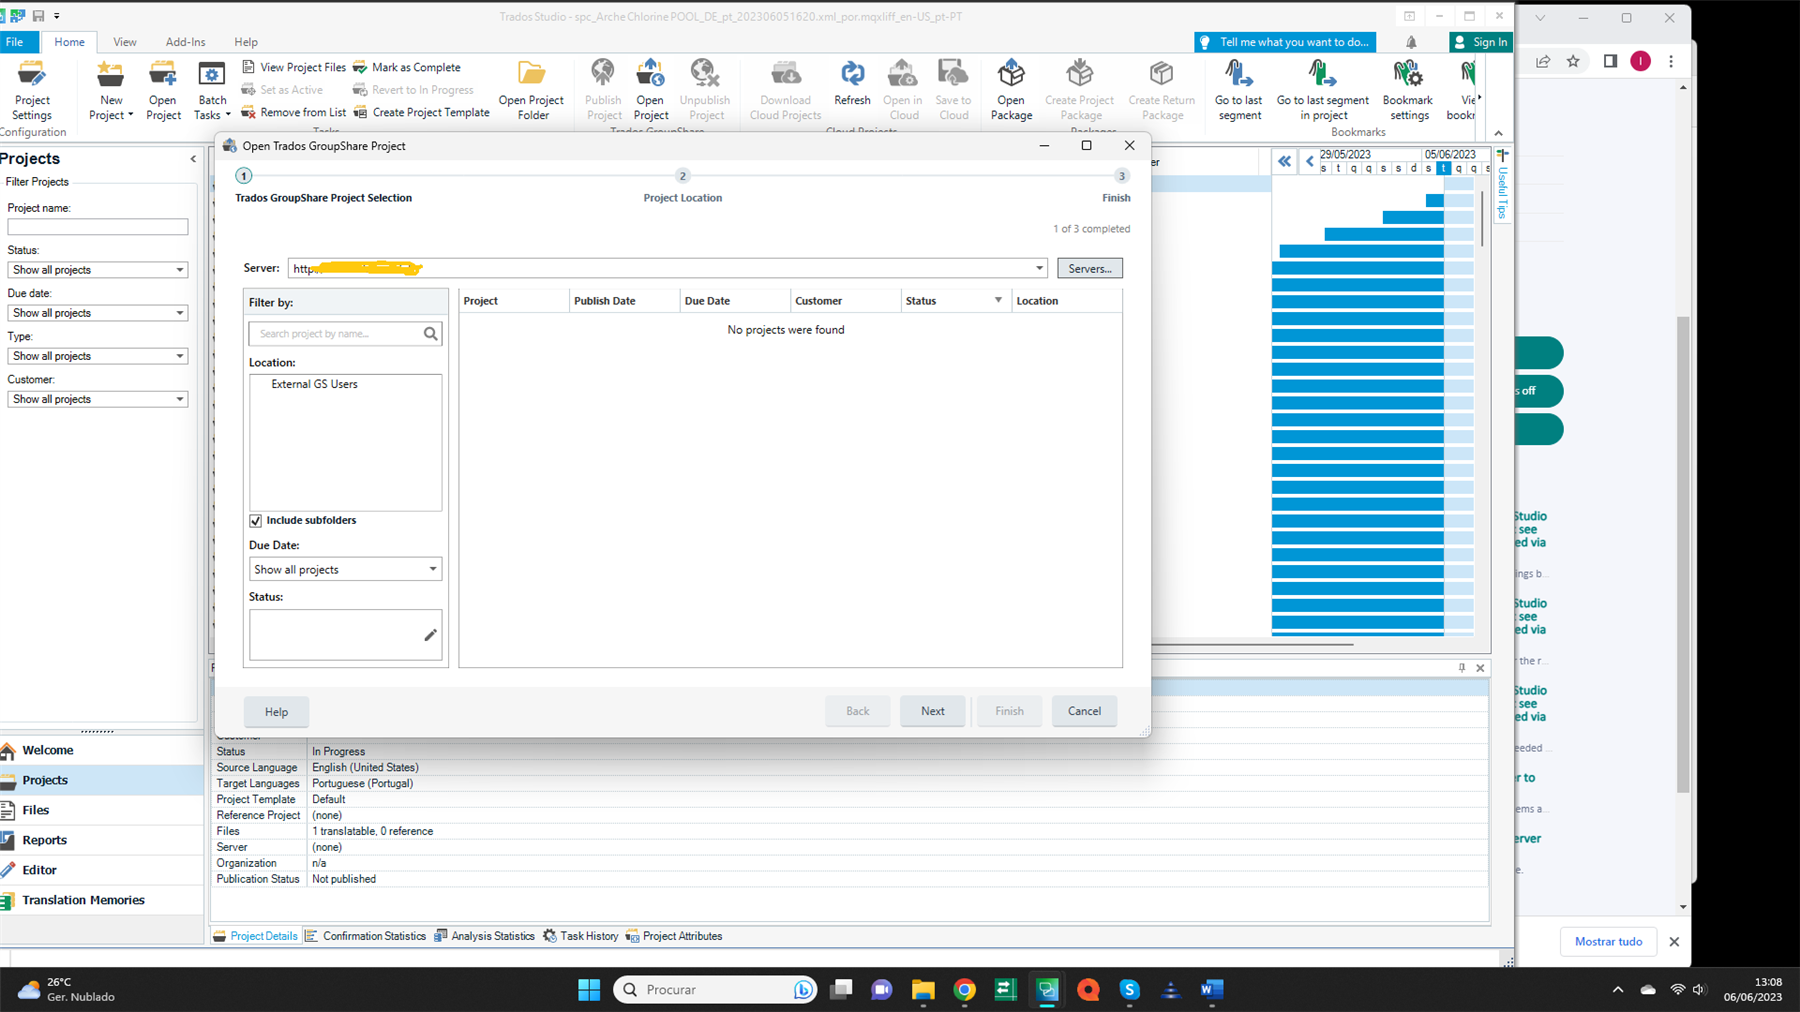
Task: Open Chrome from the taskbar
Action: pyautogui.click(x=964, y=989)
